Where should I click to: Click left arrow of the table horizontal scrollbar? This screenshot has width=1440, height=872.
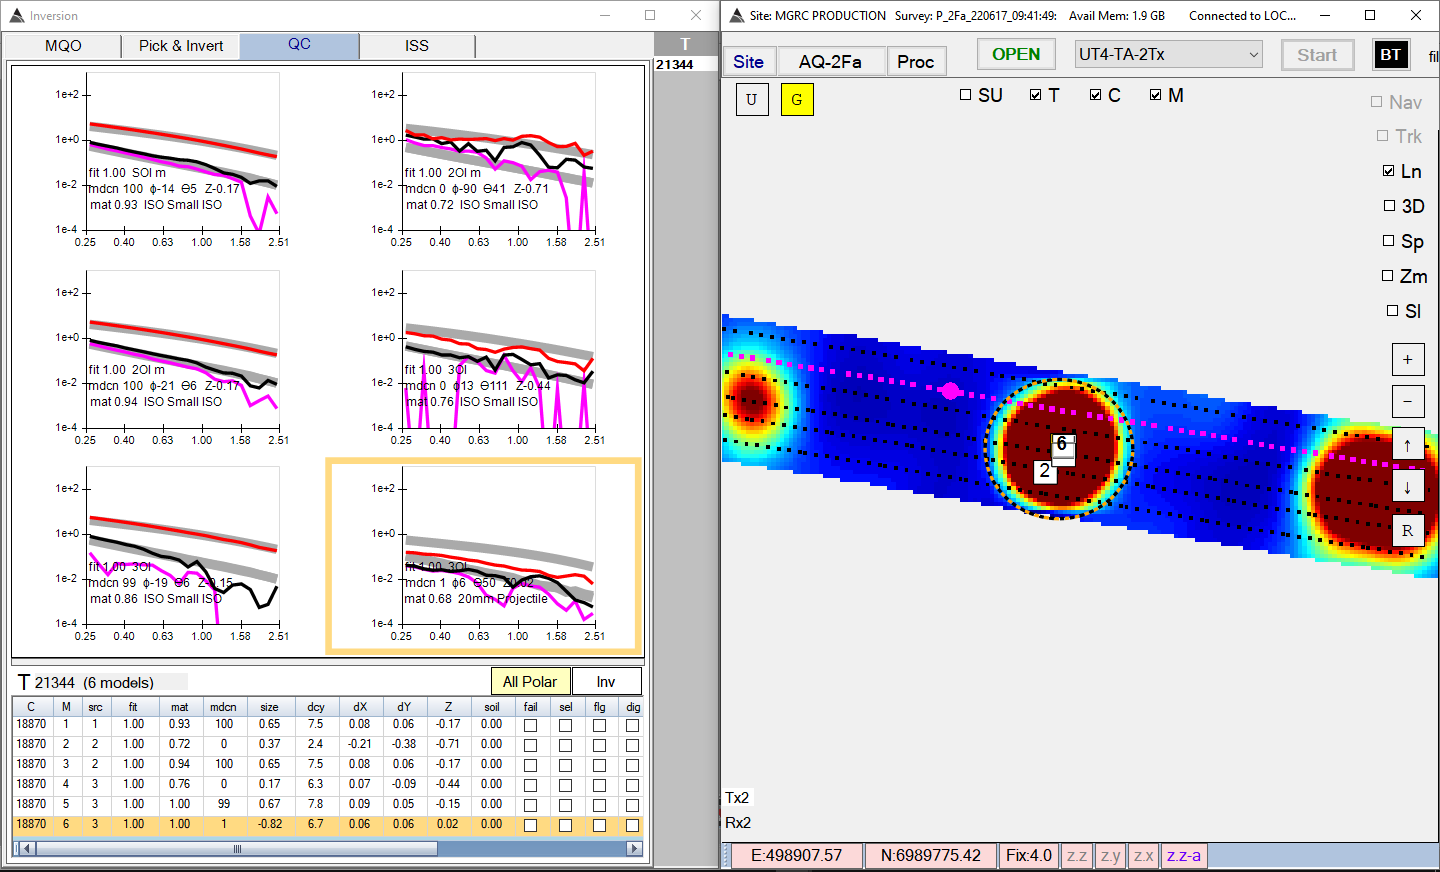pyautogui.click(x=27, y=849)
